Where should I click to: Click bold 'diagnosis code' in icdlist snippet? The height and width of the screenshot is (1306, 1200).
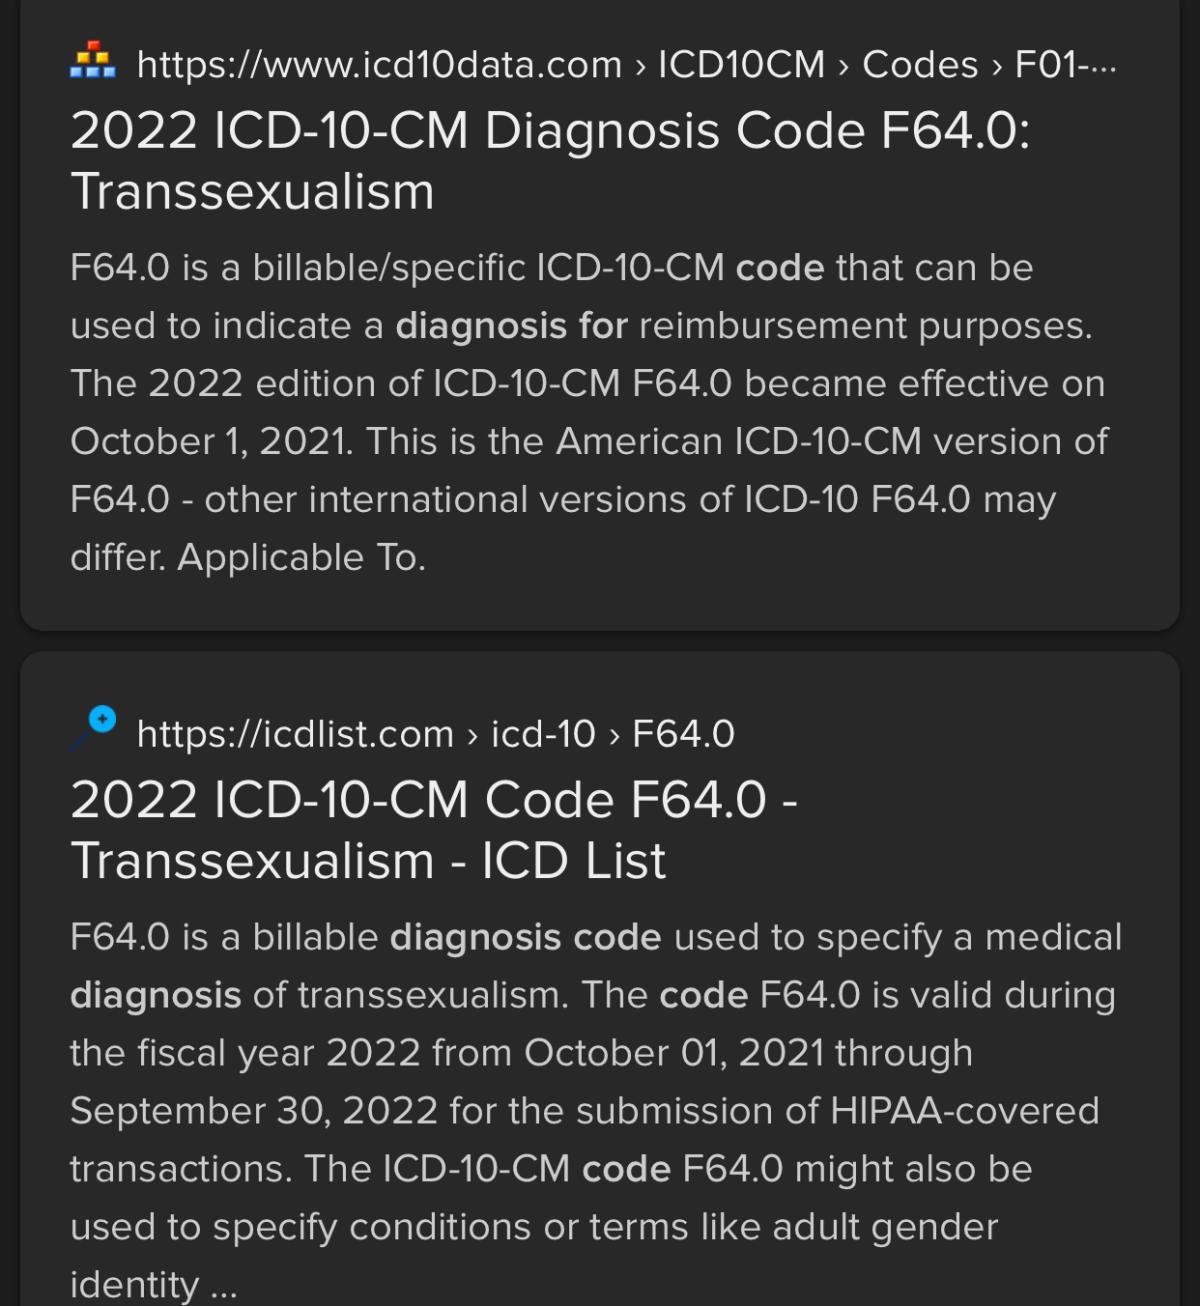coord(525,938)
